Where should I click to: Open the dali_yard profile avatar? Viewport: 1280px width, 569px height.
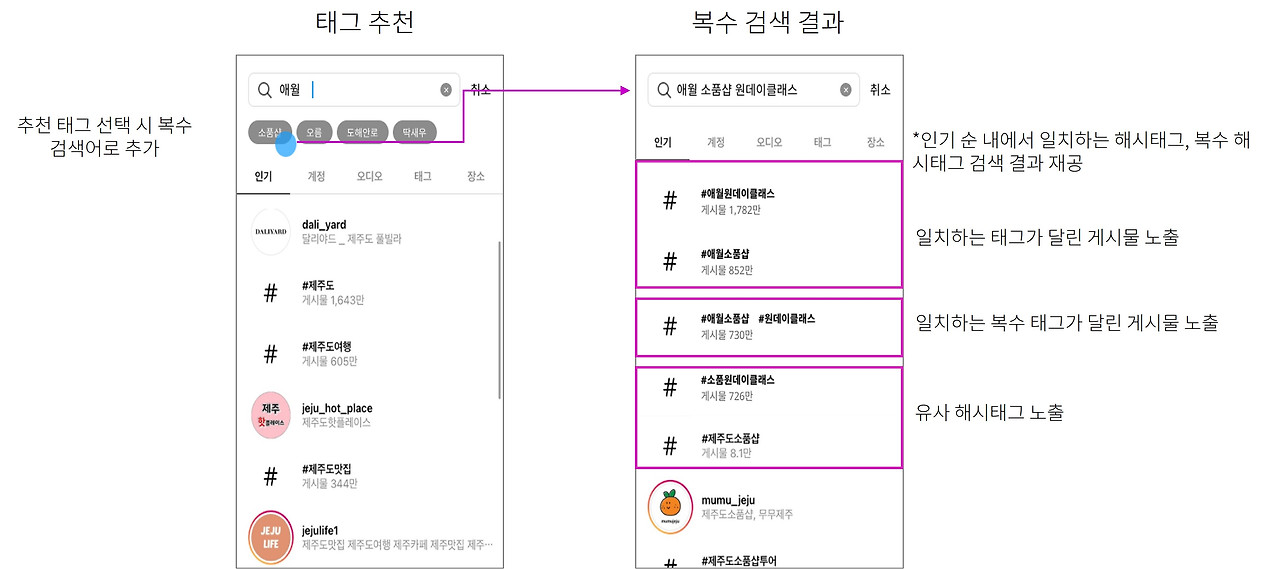pos(270,232)
